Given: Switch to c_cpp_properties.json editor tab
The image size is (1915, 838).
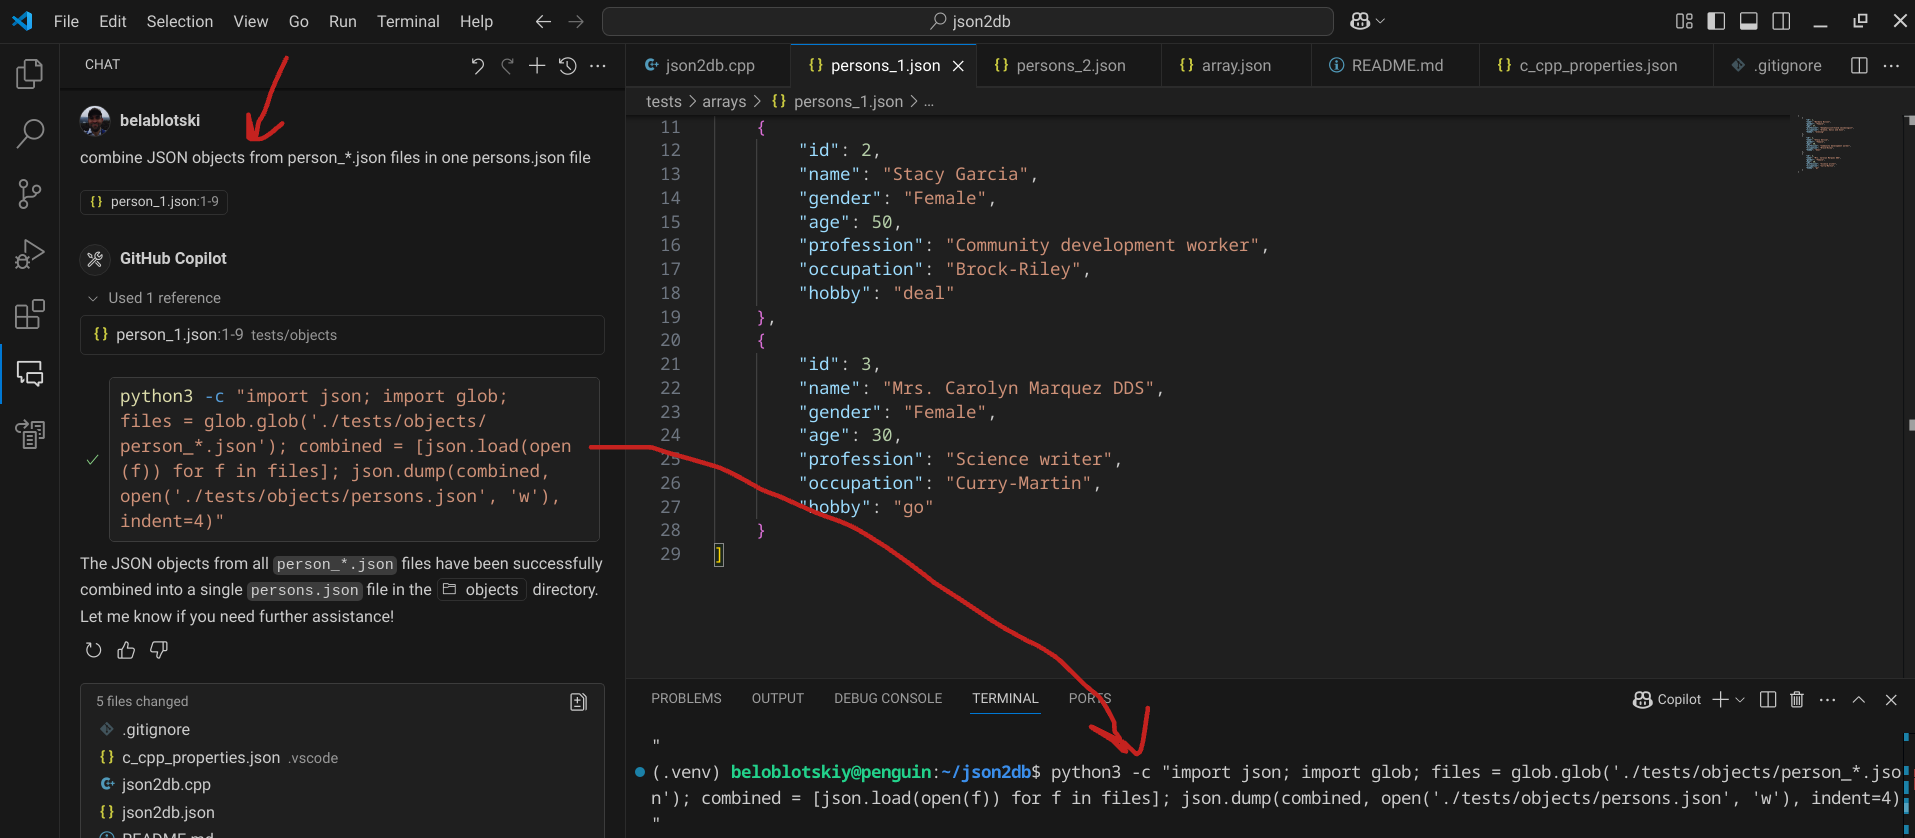Looking at the screenshot, I should [1596, 65].
